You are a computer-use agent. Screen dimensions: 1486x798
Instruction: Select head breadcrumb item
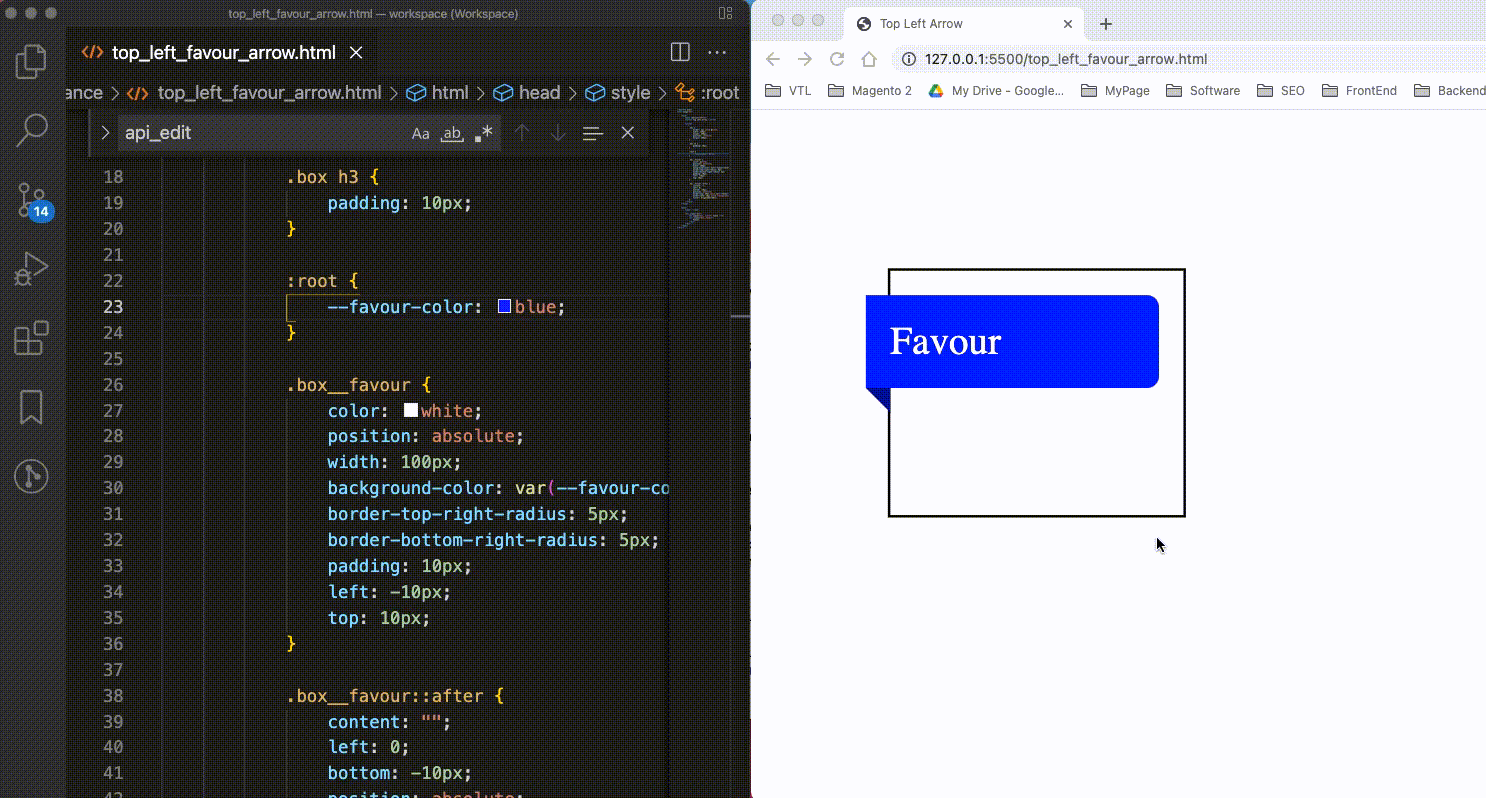pos(526,93)
